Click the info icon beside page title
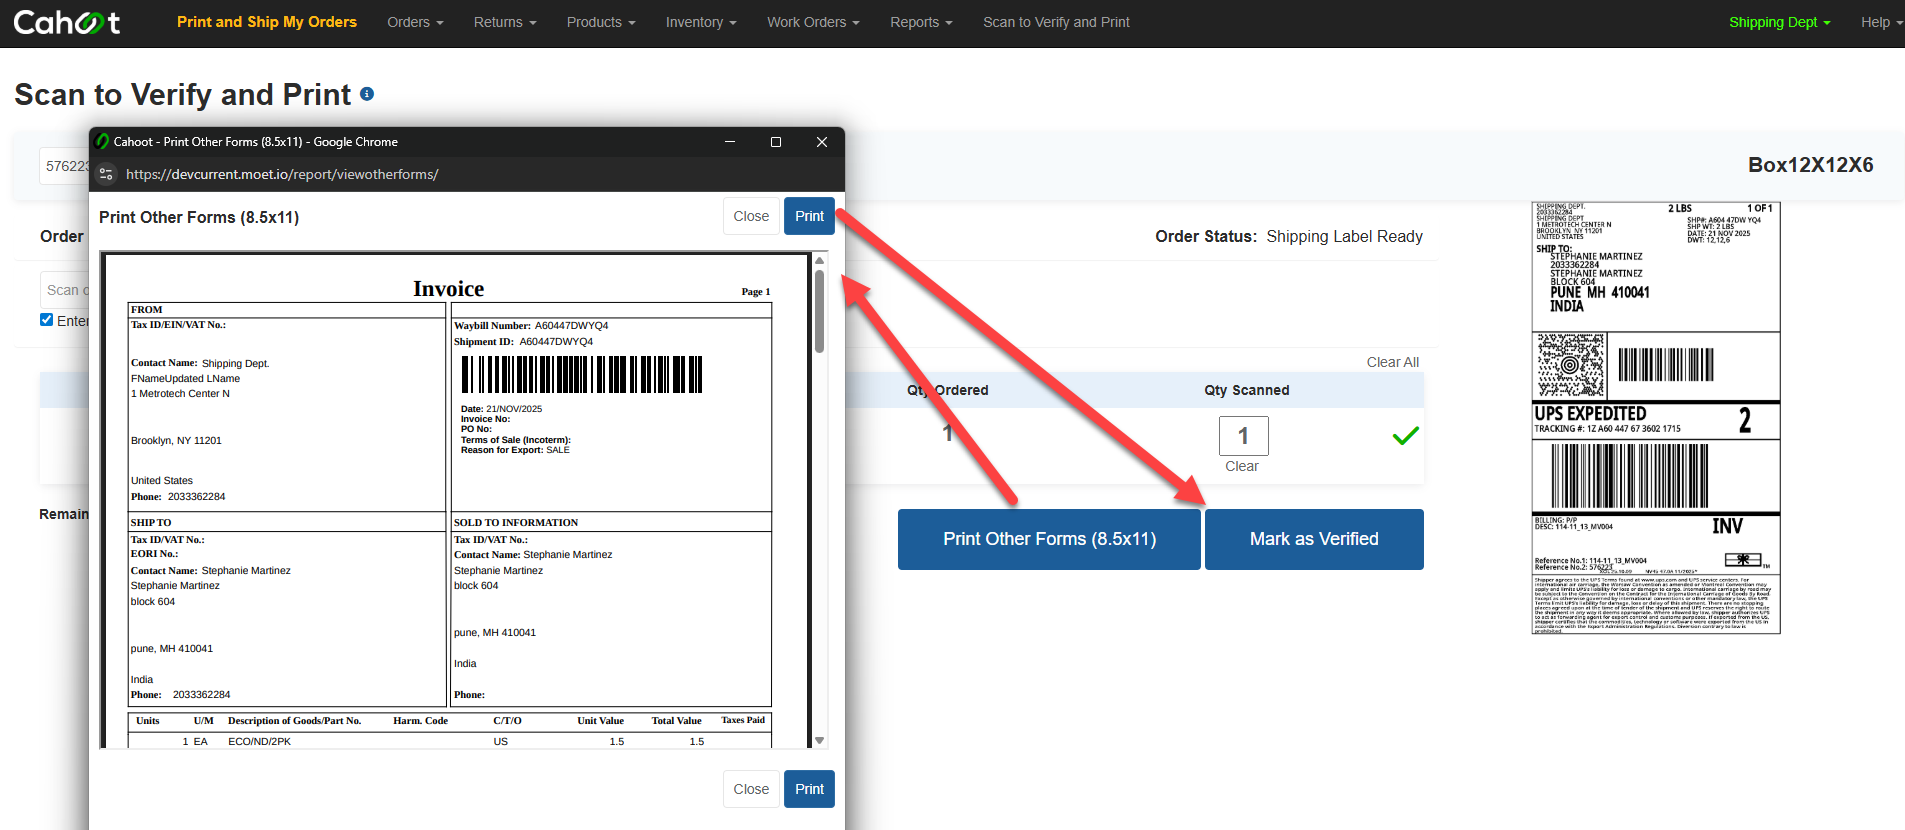1905x830 pixels. coord(367,94)
